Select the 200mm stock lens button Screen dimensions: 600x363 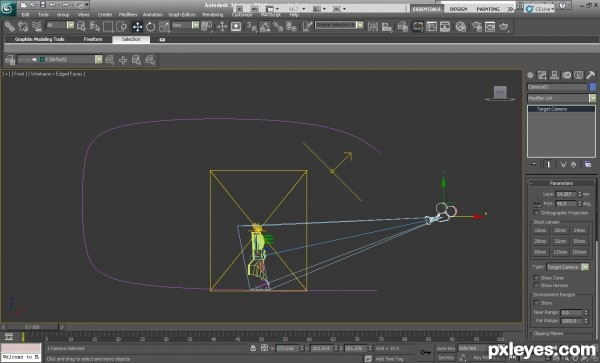click(579, 252)
